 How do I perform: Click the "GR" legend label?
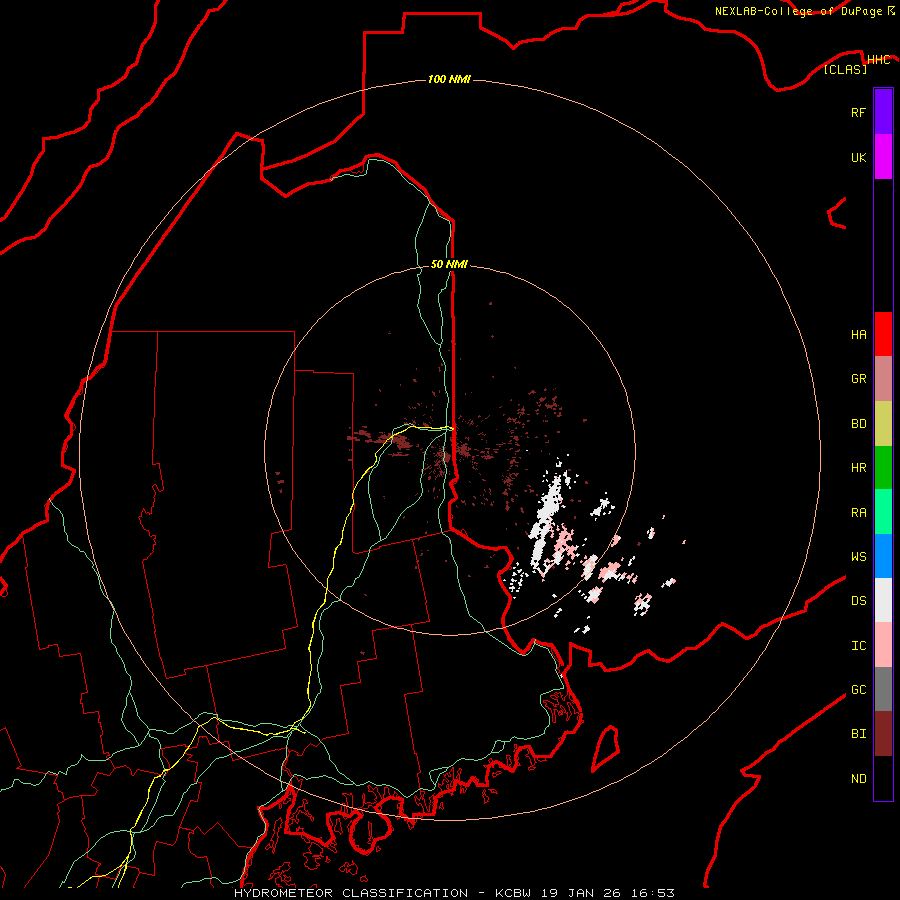858,379
